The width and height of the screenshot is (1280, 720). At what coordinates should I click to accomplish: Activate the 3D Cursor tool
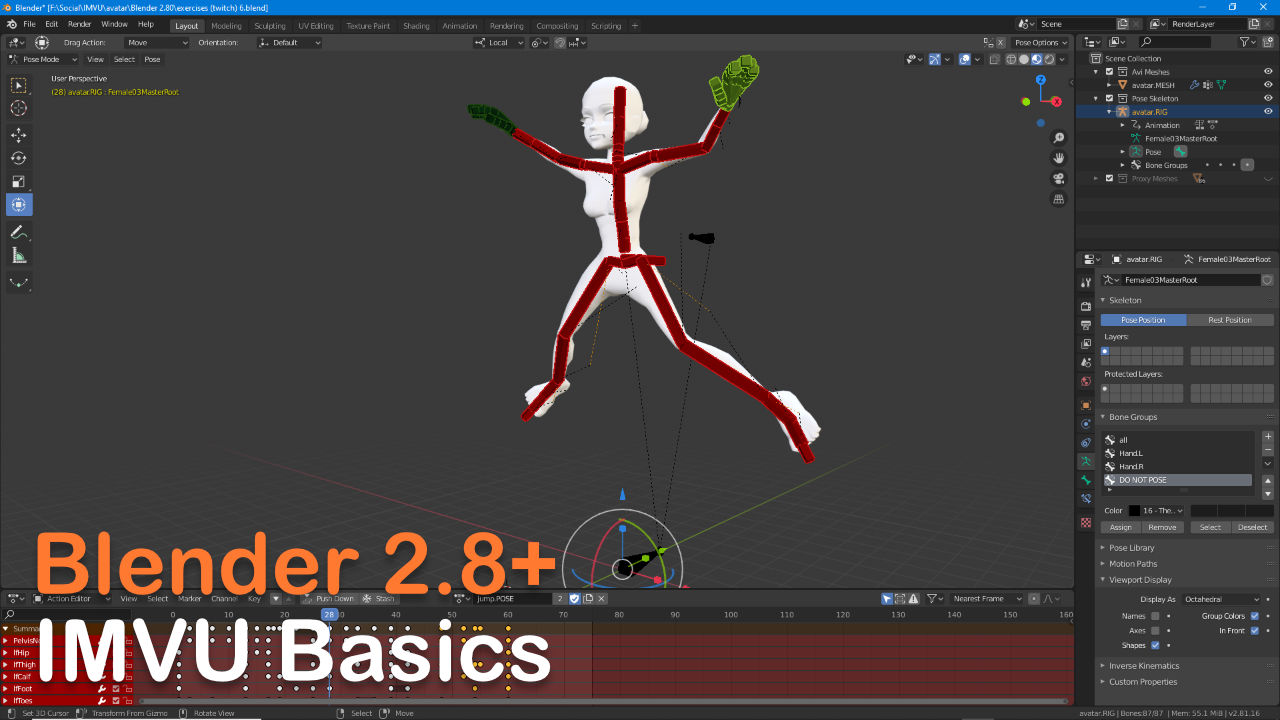pyautogui.click(x=19, y=108)
